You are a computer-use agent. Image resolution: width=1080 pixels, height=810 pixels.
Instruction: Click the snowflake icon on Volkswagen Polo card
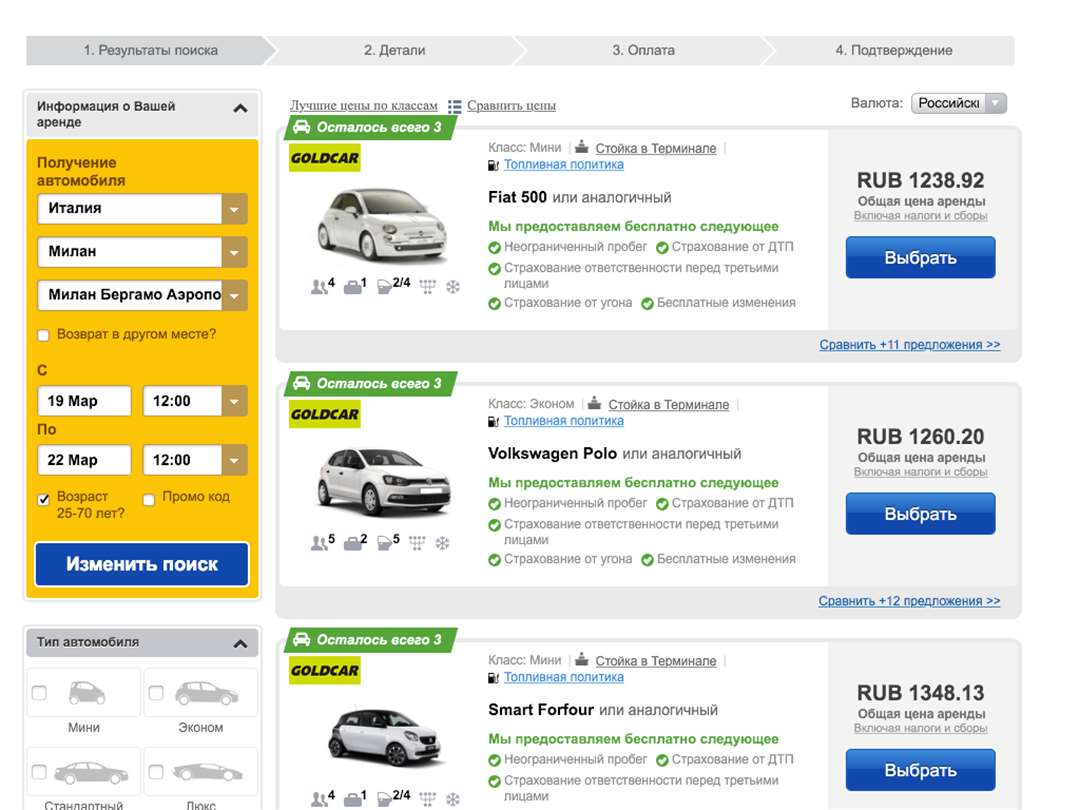point(442,543)
